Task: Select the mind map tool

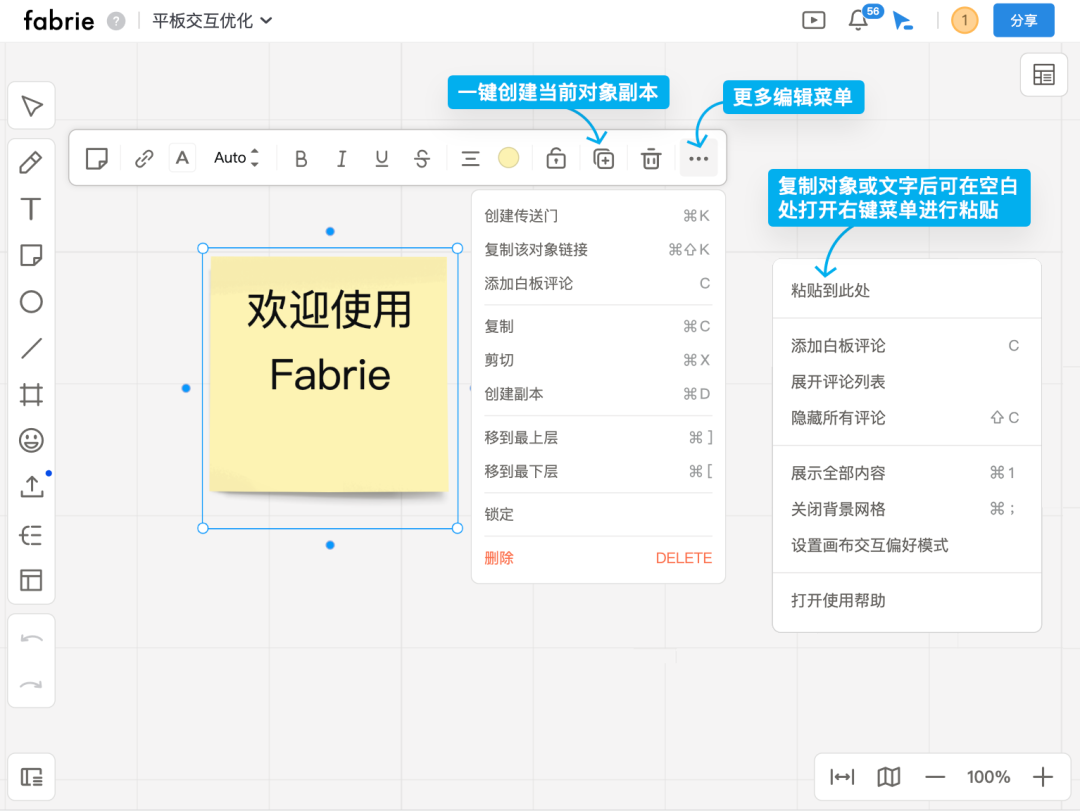Action: (31, 535)
